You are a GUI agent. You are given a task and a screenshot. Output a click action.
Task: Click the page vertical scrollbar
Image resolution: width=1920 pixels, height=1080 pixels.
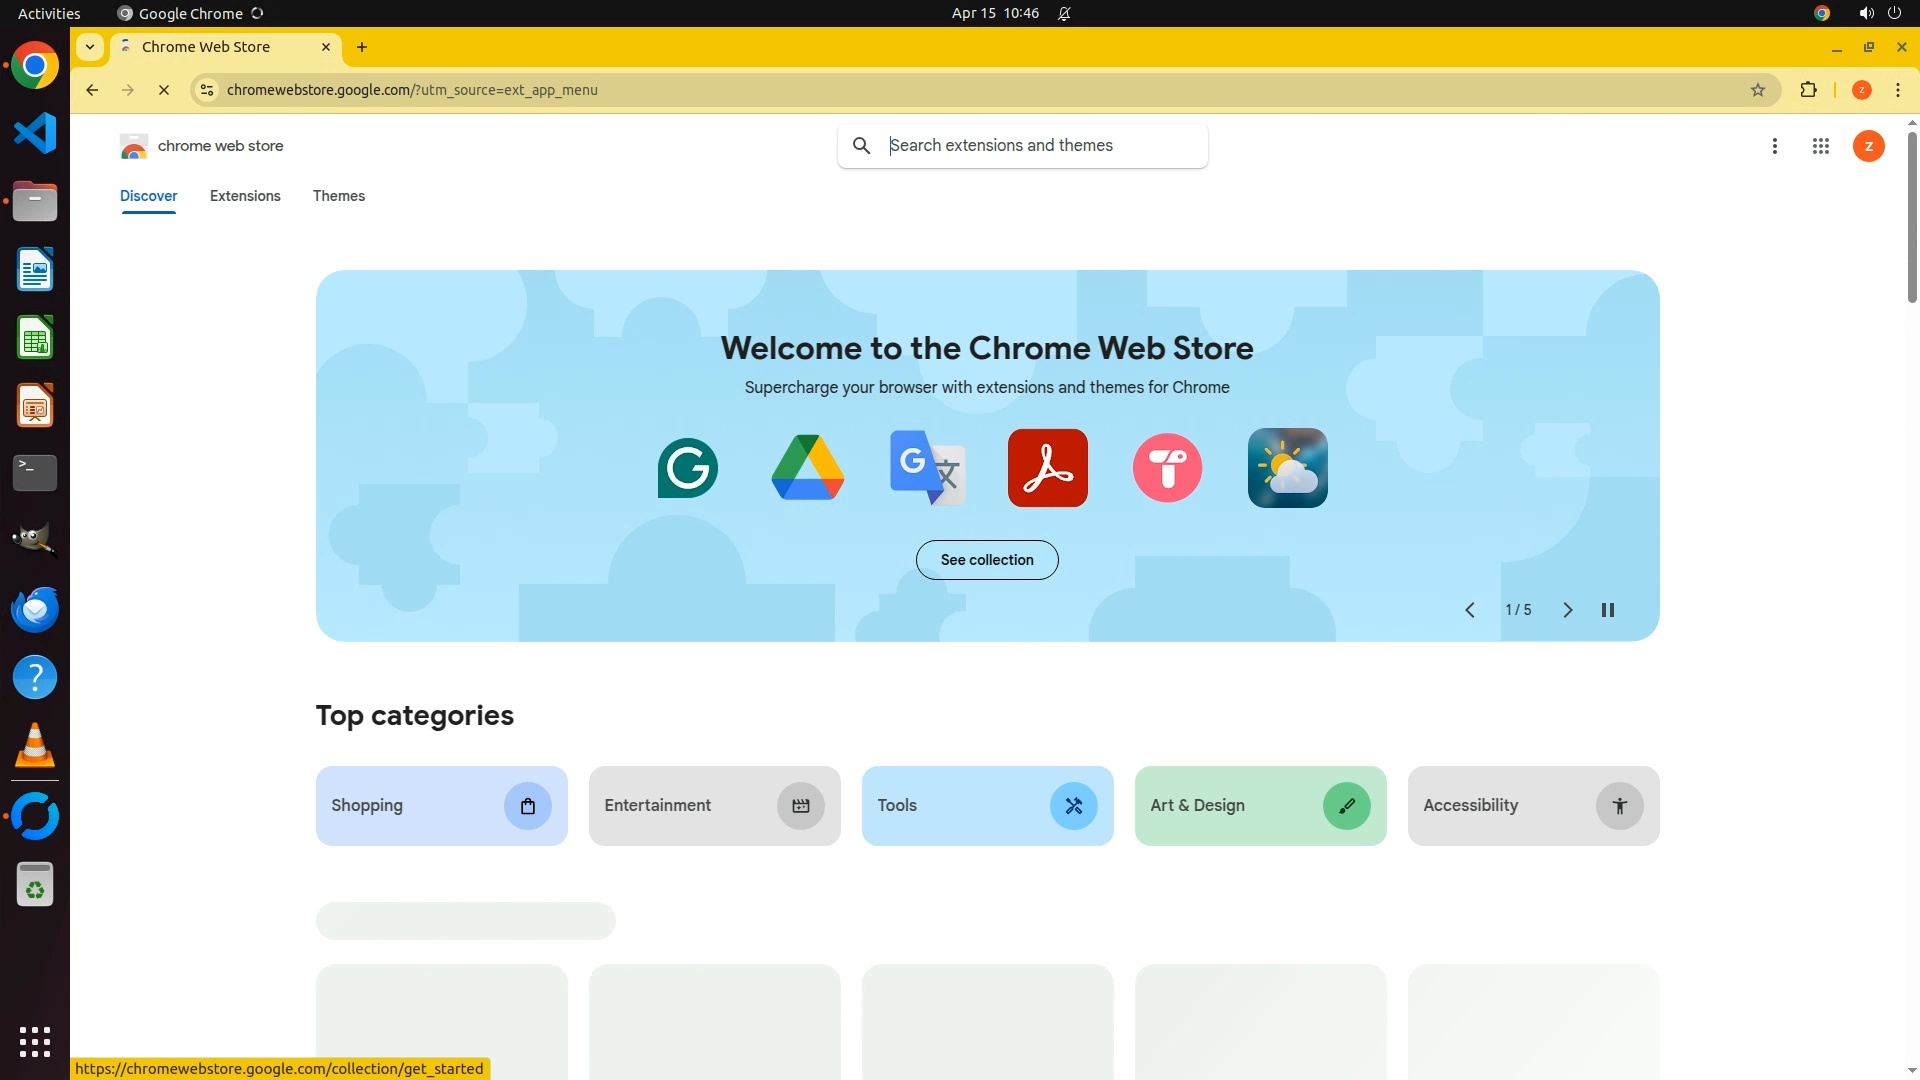[1912, 217]
